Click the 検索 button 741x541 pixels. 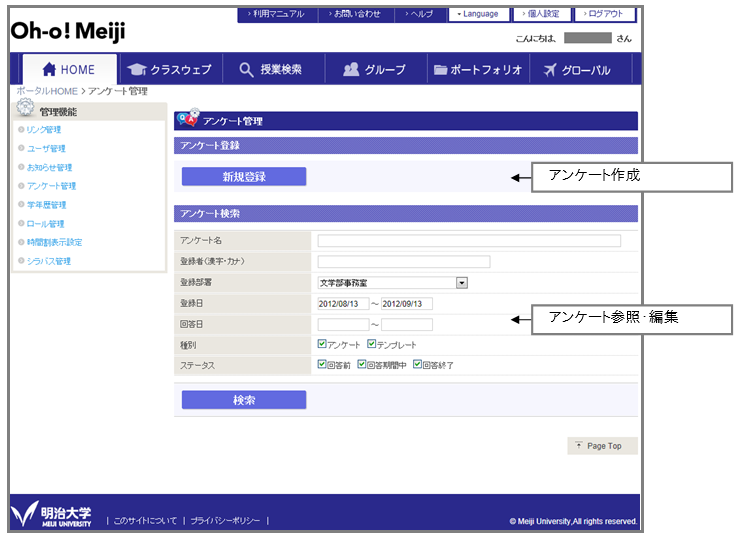(x=244, y=400)
